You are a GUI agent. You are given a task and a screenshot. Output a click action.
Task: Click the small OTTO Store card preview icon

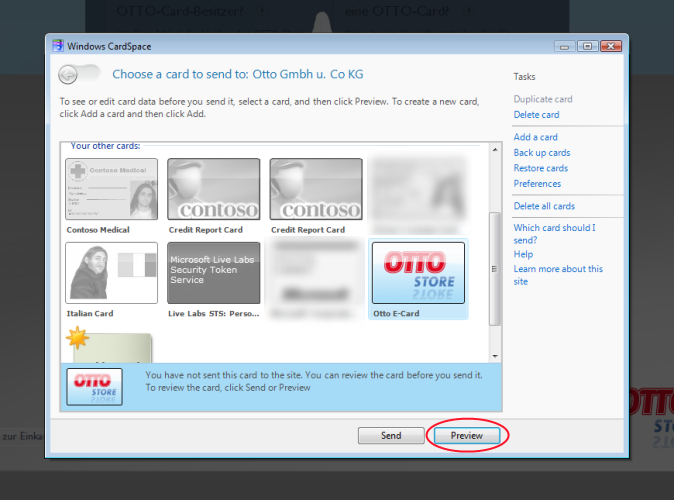[95, 387]
